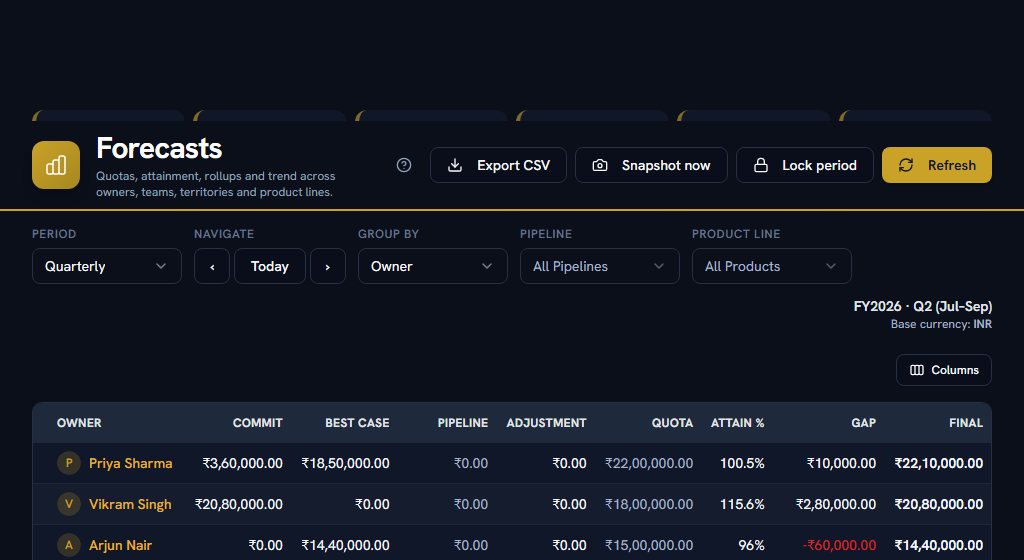Click the ADJUSTMENT column header

pos(546,423)
